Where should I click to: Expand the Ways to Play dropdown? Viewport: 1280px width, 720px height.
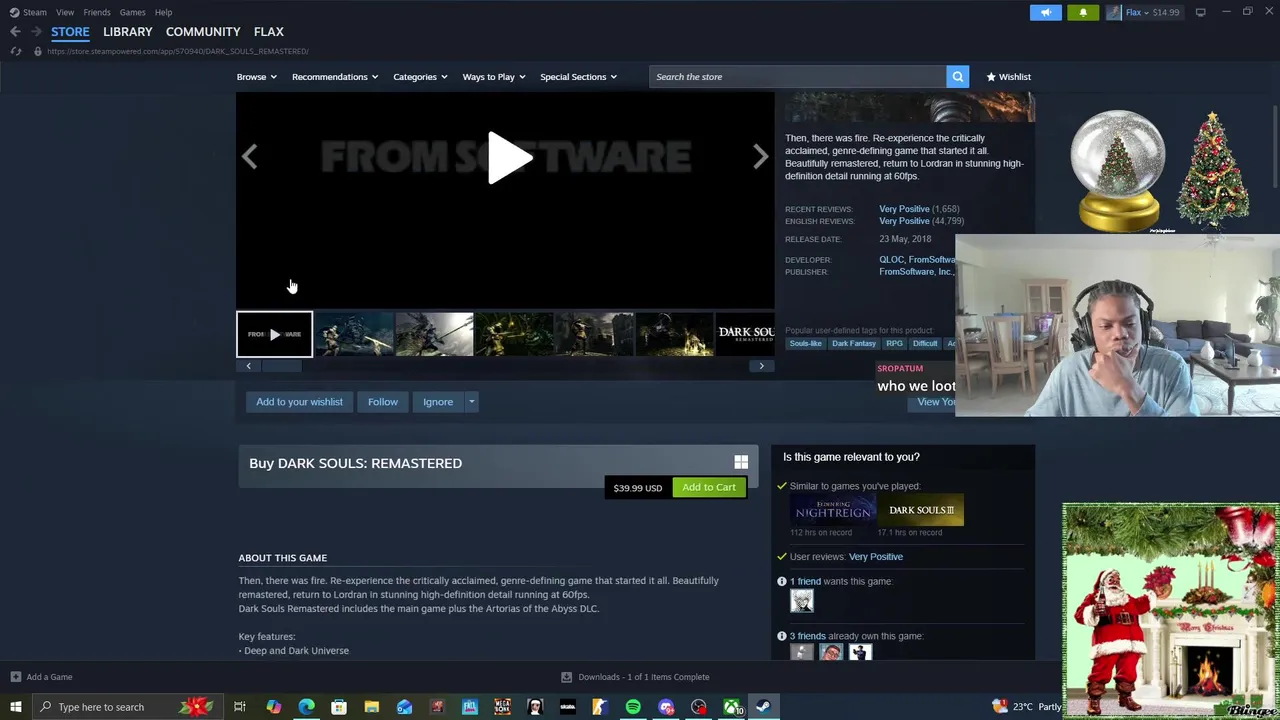pyautogui.click(x=494, y=77)
